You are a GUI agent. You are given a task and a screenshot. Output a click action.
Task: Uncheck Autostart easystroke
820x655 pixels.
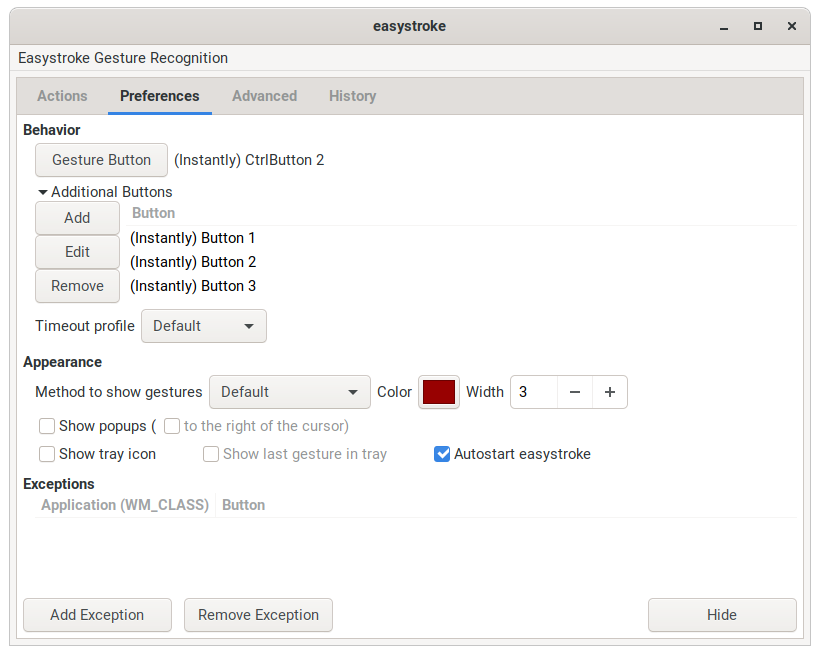click(442, 454)
